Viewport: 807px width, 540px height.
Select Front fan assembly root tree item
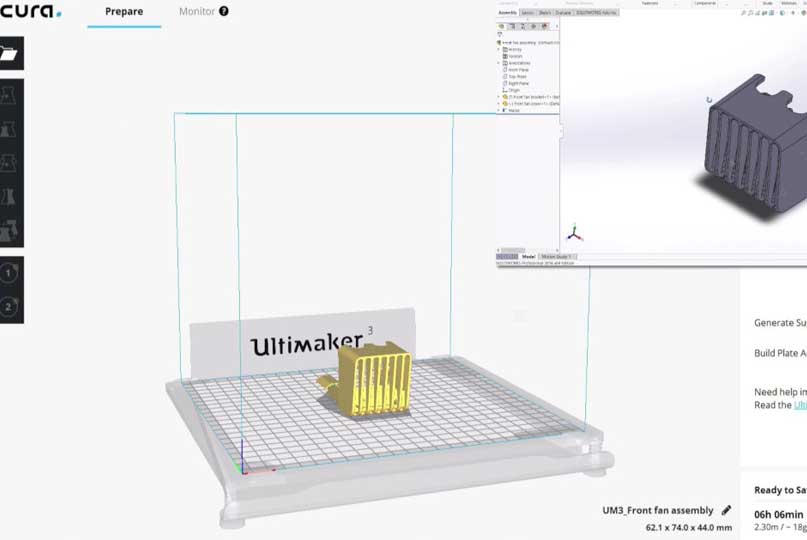point(528,43)
